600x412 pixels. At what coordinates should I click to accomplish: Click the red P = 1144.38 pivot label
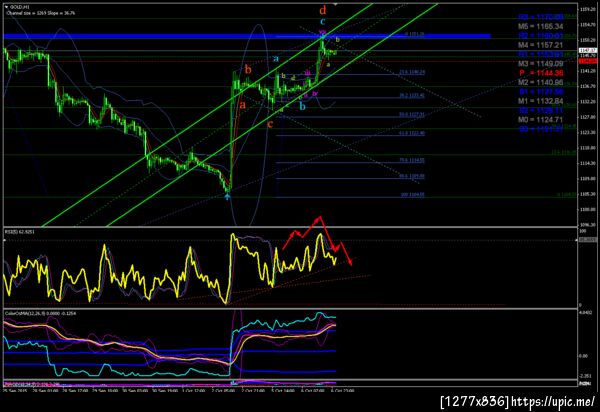point(541,73)
